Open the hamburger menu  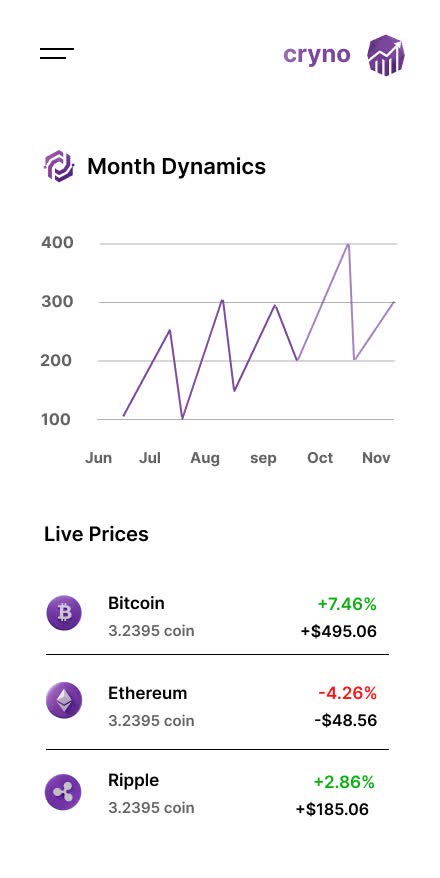pos(57,54)
